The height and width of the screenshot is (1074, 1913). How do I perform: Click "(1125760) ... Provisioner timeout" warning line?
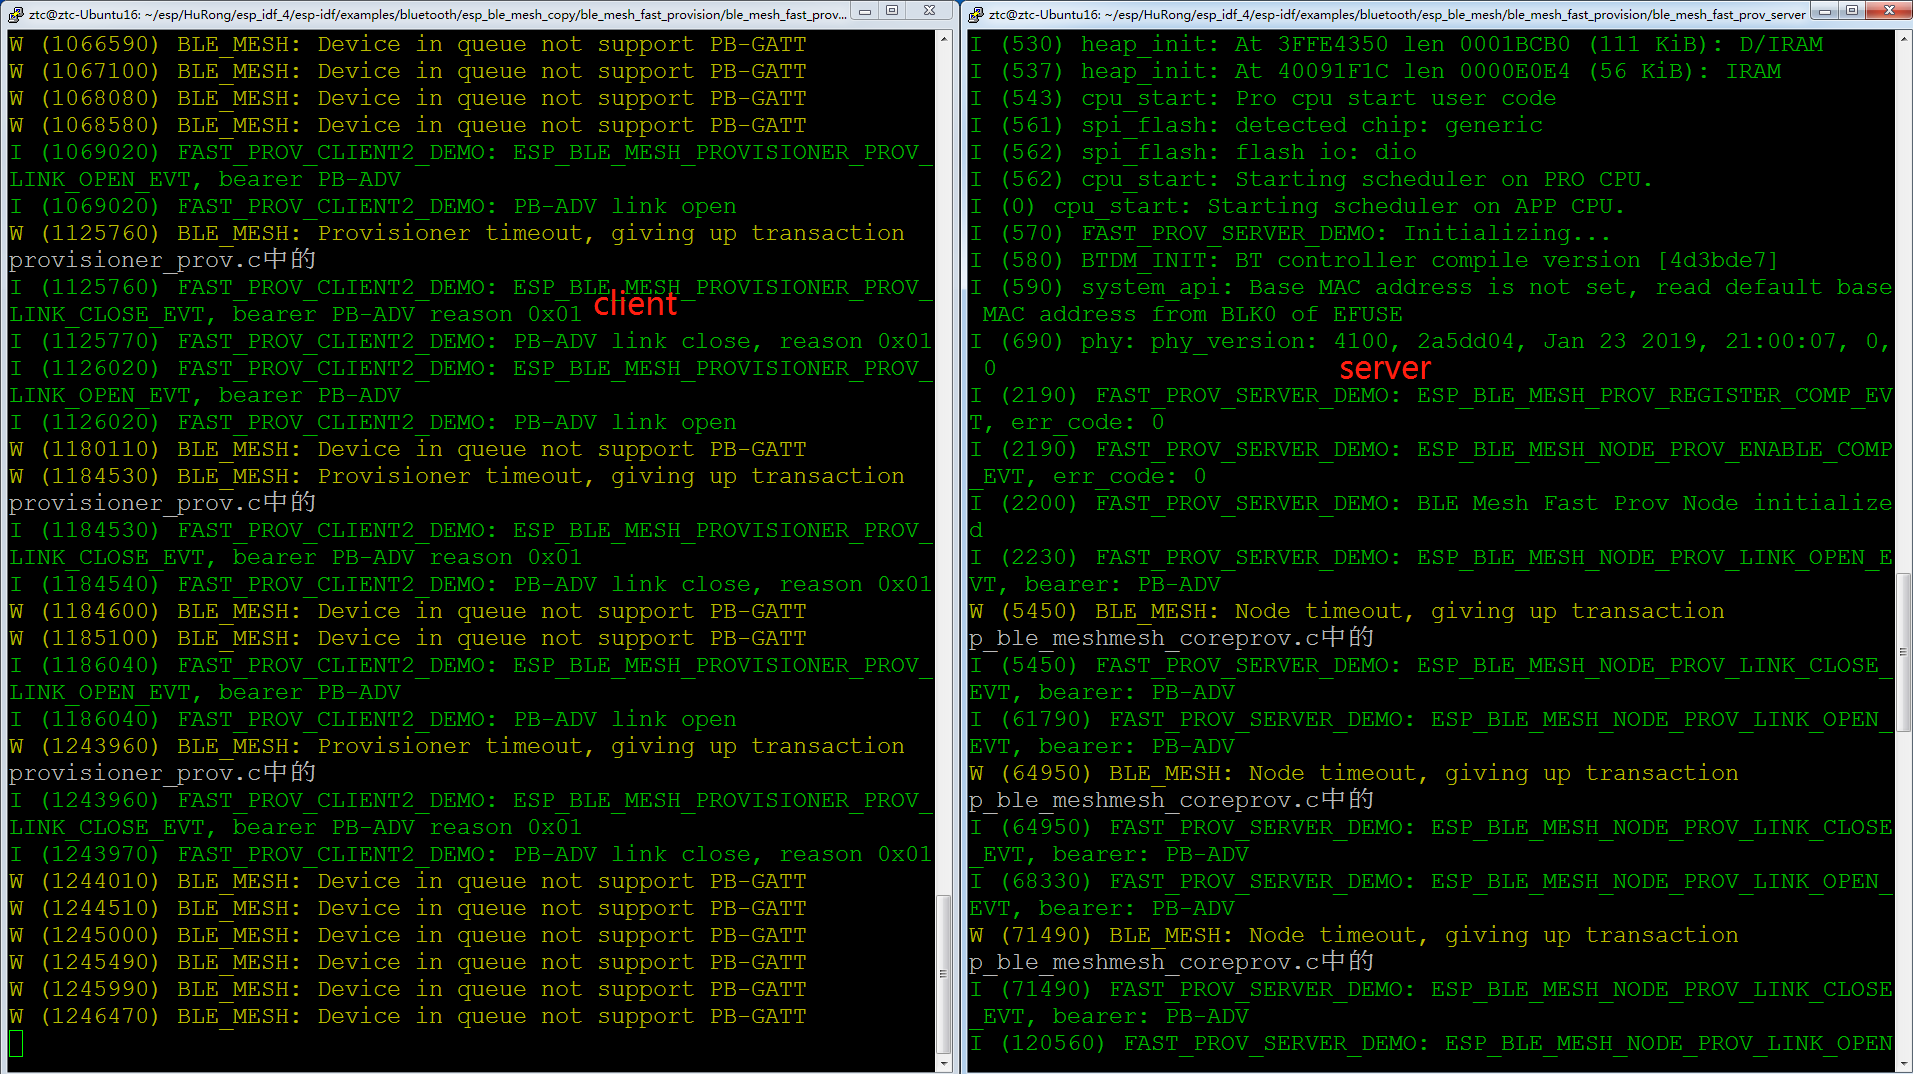457,234
